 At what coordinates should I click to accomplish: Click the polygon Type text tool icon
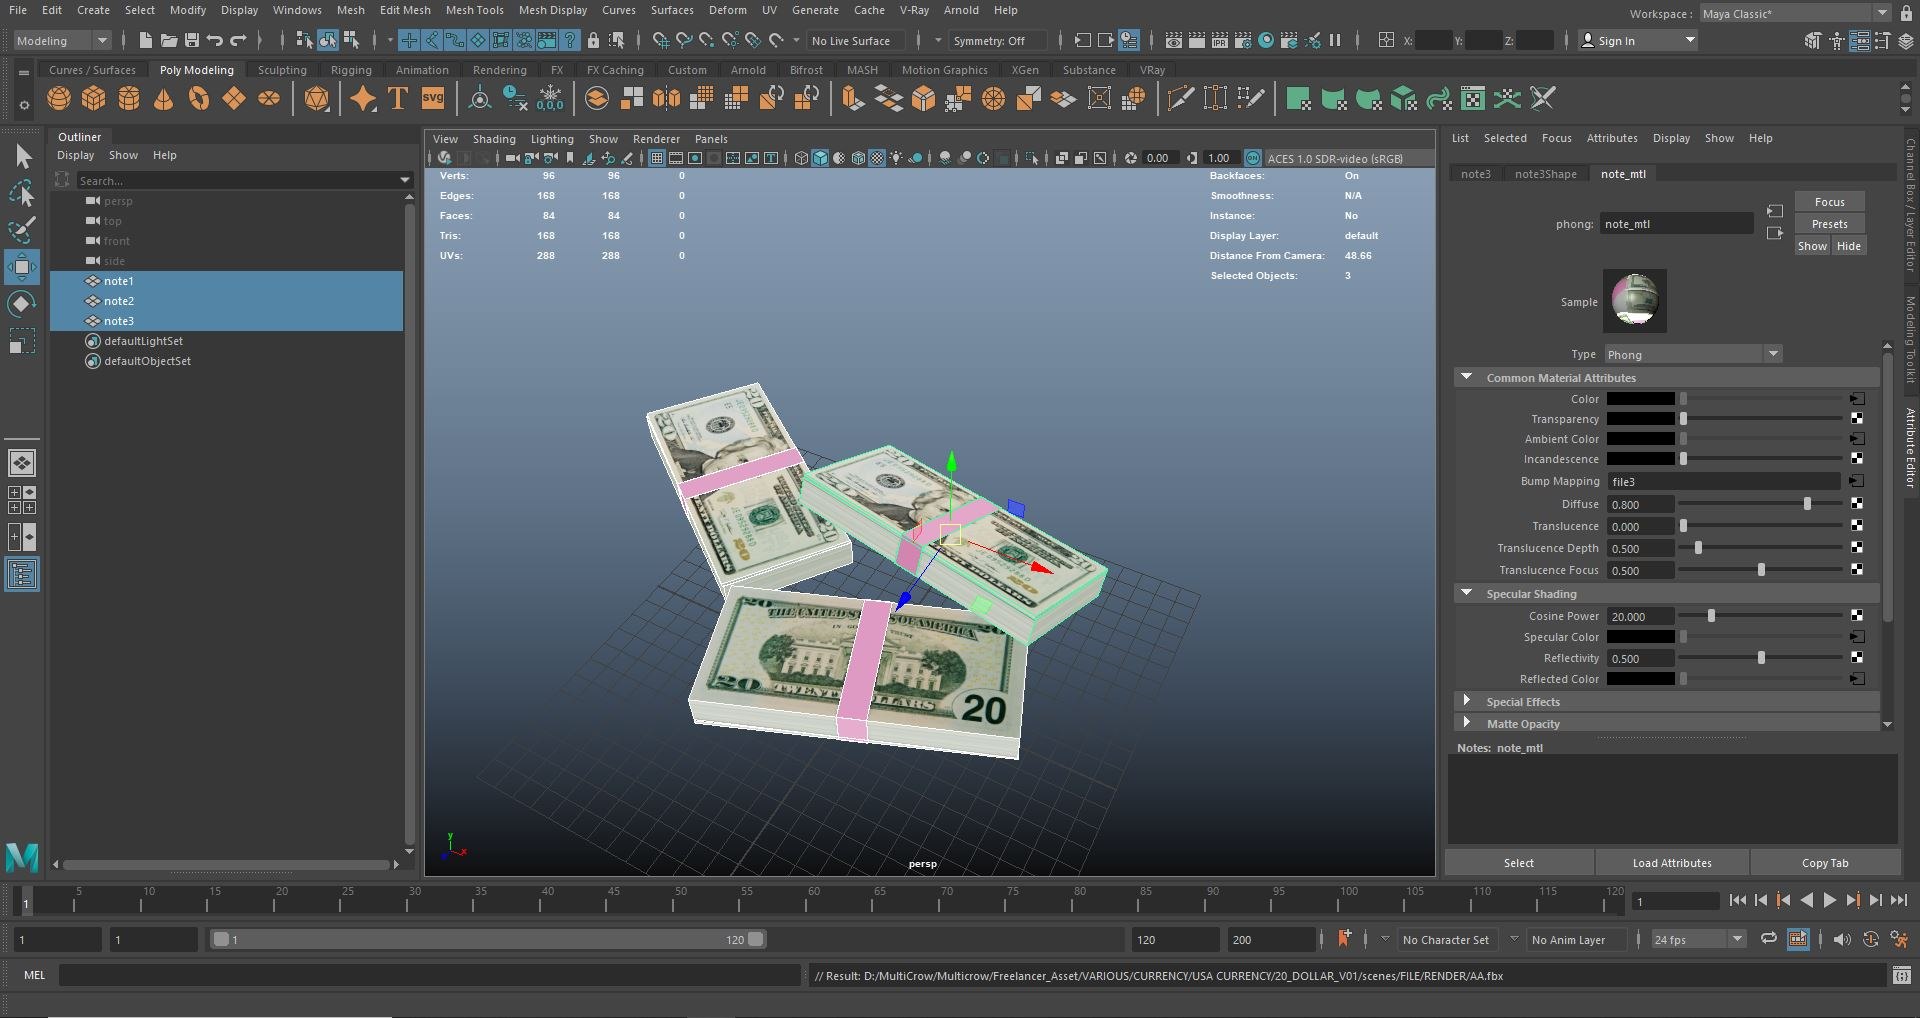[397, 98]
